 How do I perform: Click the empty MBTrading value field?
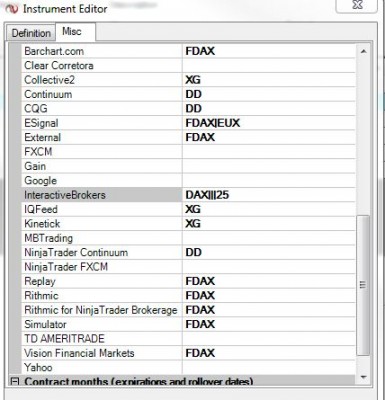click(x=269, y=238)
